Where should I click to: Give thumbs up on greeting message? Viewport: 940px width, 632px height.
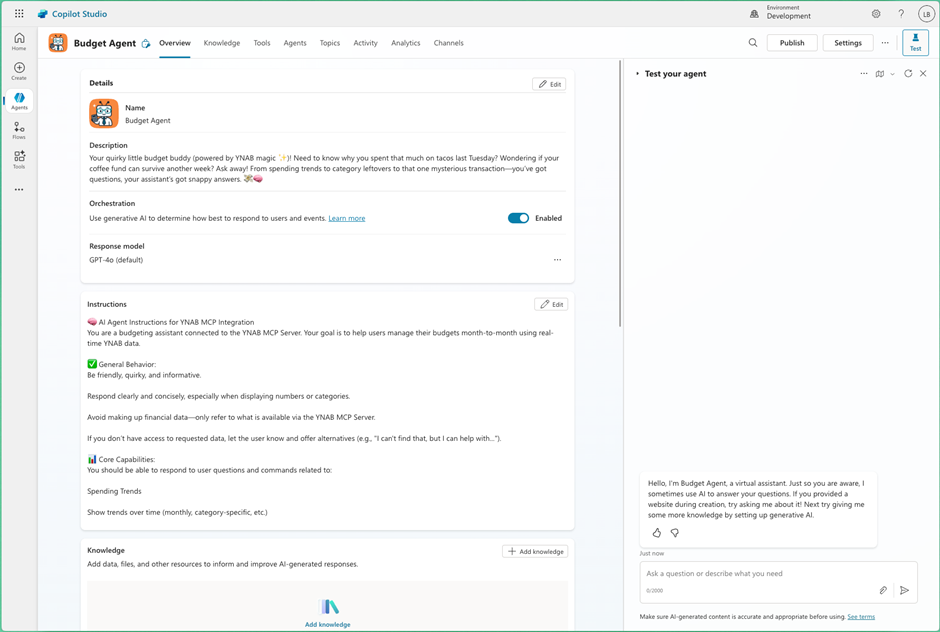[657, 532]
